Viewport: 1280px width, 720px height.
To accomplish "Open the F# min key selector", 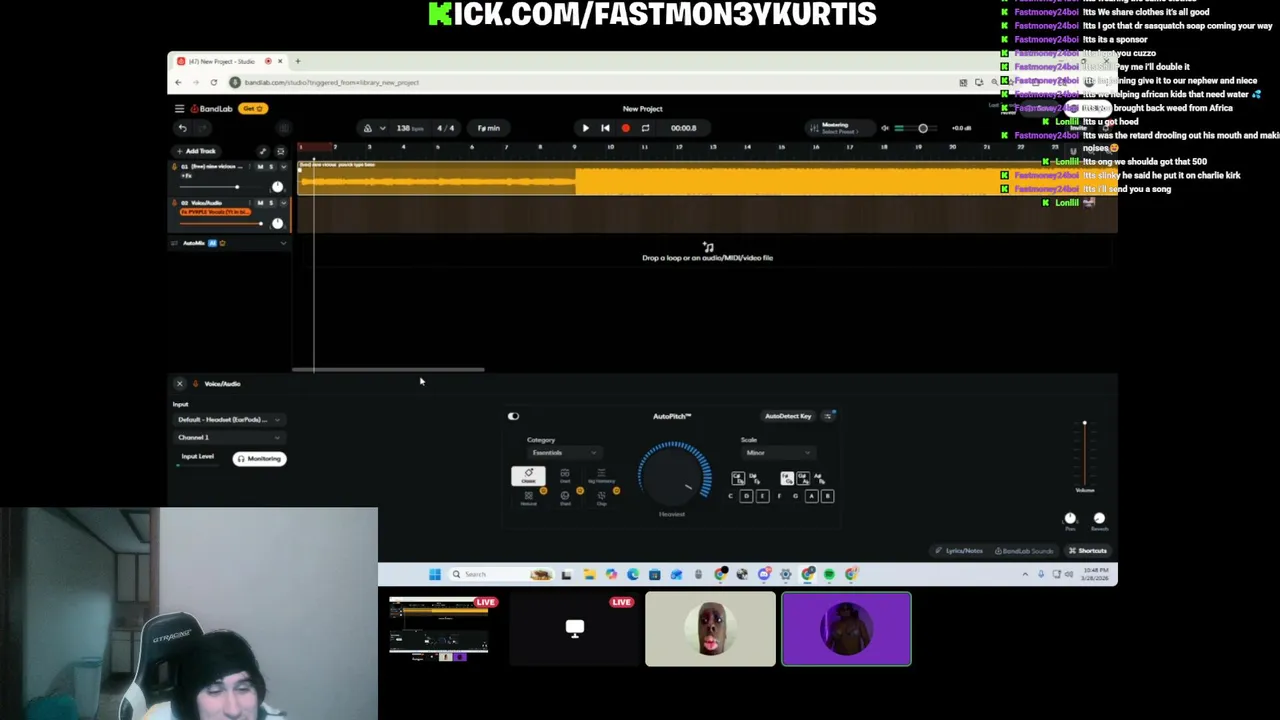I will point(488,128).
